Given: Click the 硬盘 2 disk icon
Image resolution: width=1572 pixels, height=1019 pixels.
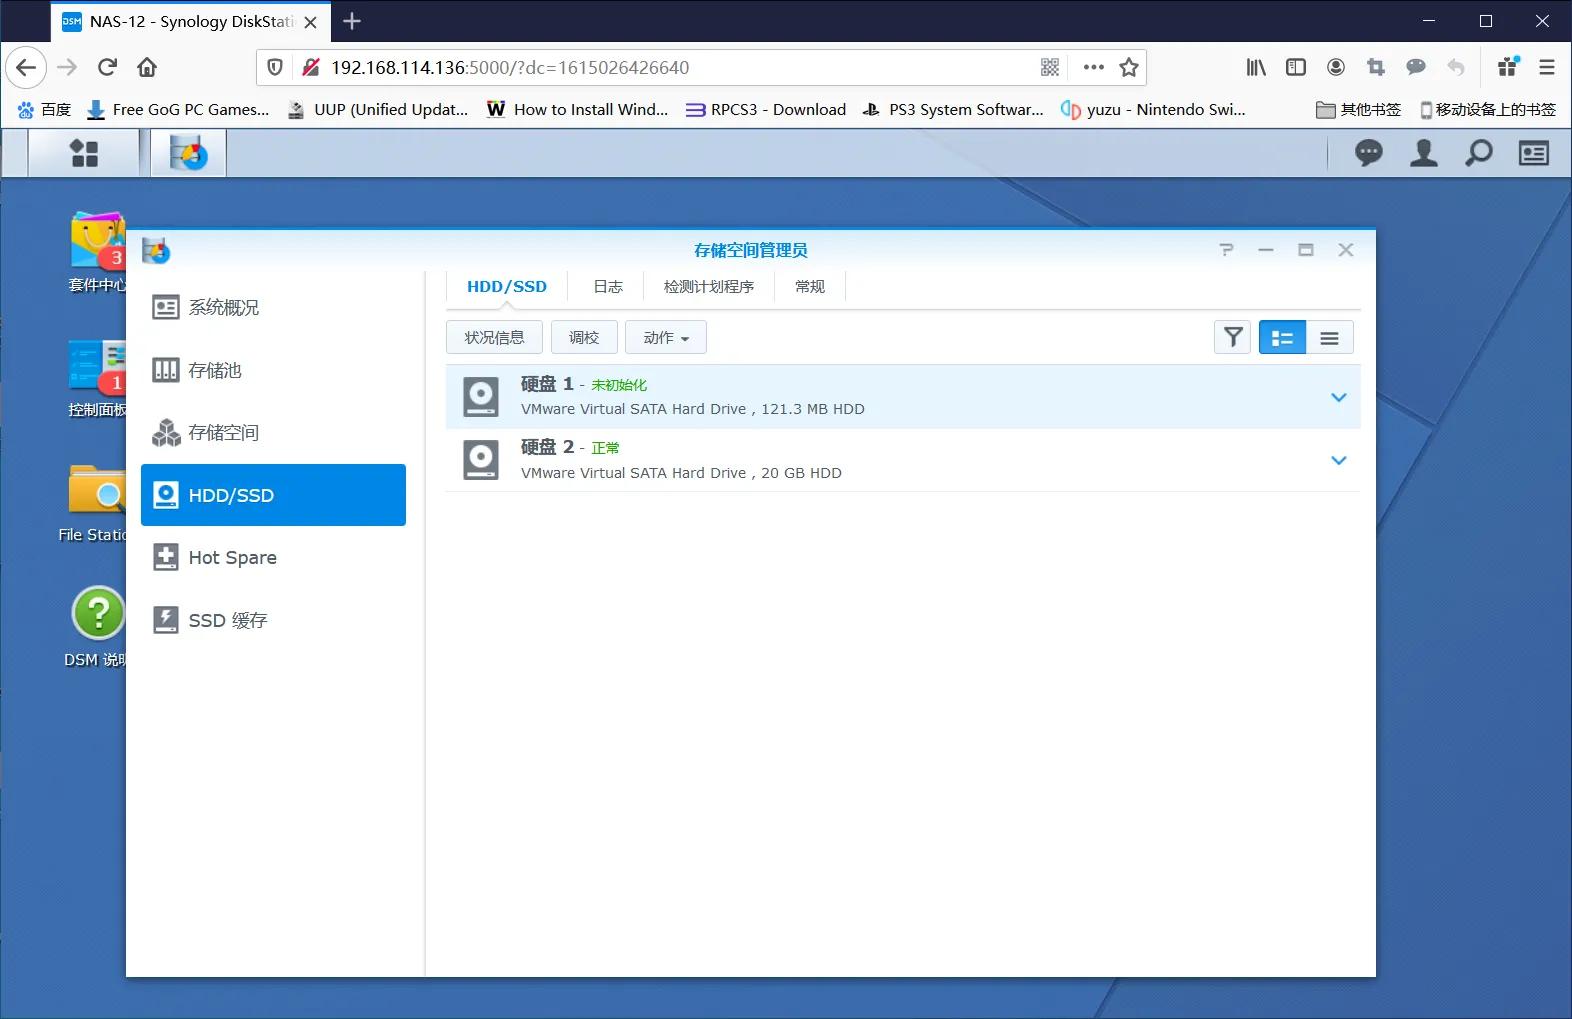Looking at the screenshot, I should (x=481, y=460).
